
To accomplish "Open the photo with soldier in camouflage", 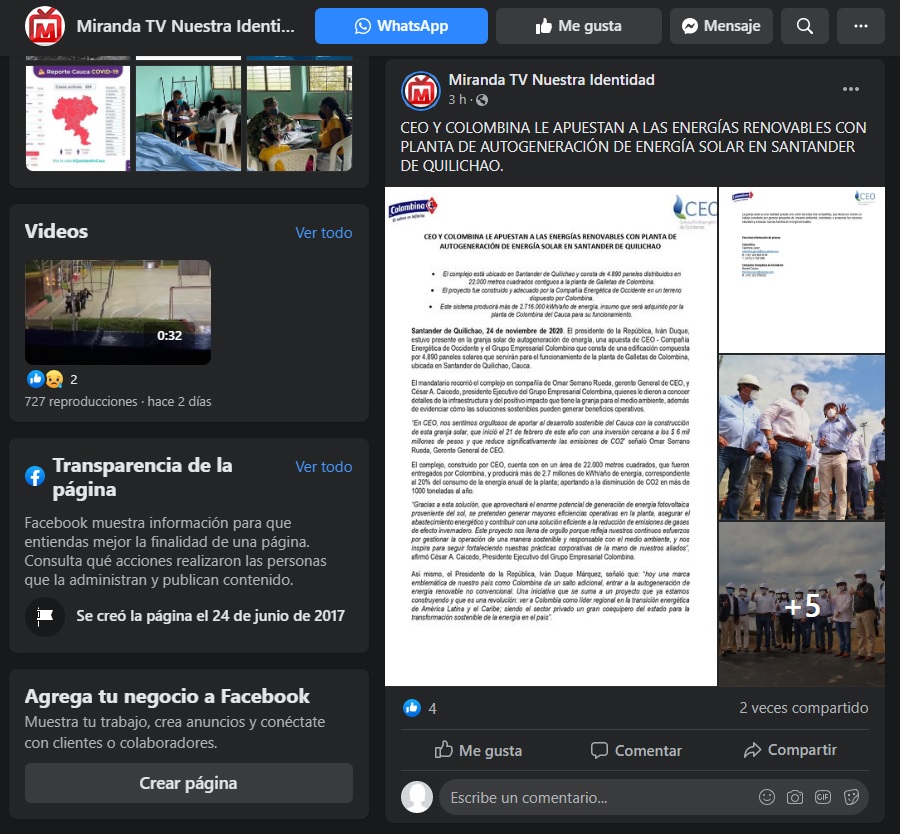I will tap(299, 118).
